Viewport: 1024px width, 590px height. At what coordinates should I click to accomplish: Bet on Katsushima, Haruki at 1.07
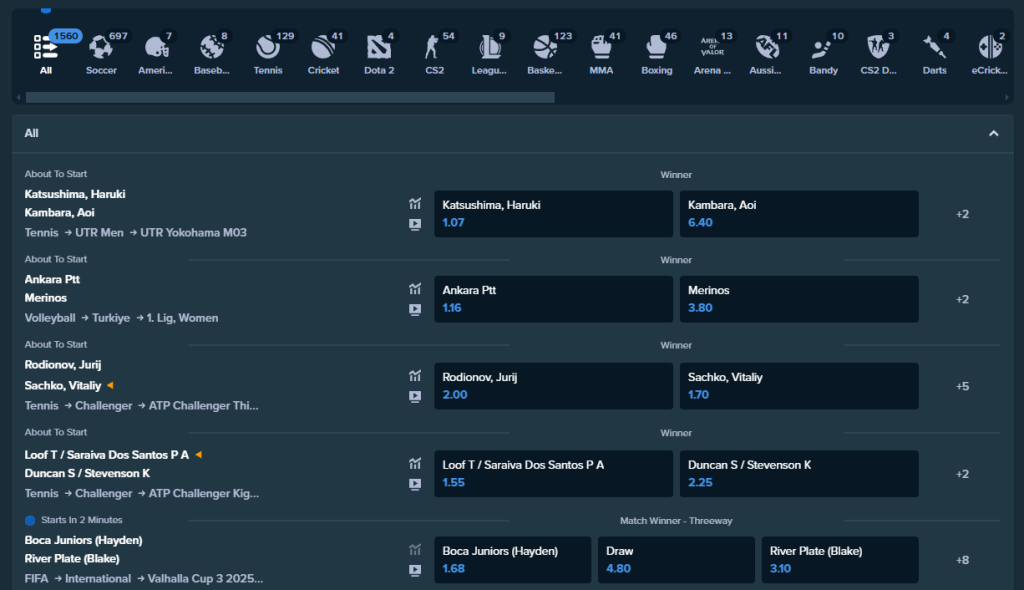[x=553, y=214]
